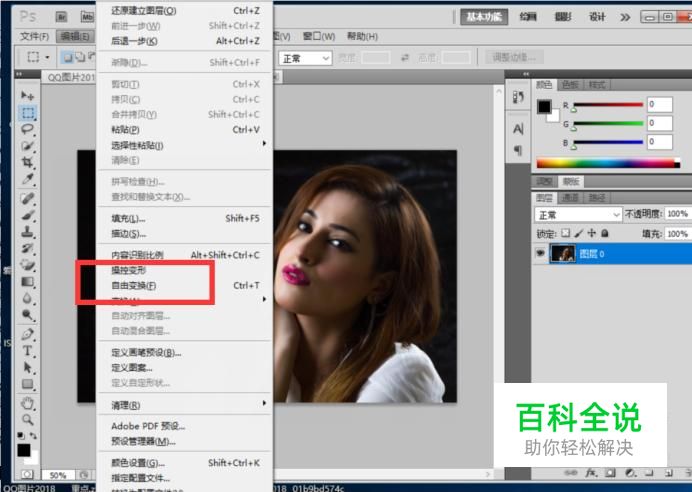
Task: Select the Path Selection tool
Action: [27, 367]
